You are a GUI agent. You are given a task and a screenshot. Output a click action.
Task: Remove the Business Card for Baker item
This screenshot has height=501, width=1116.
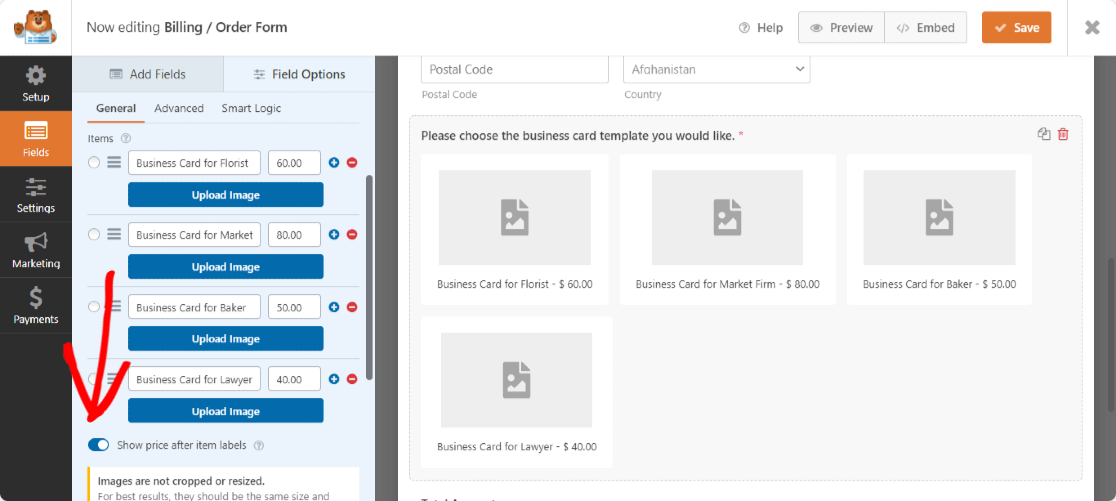[x=352, y=307]
